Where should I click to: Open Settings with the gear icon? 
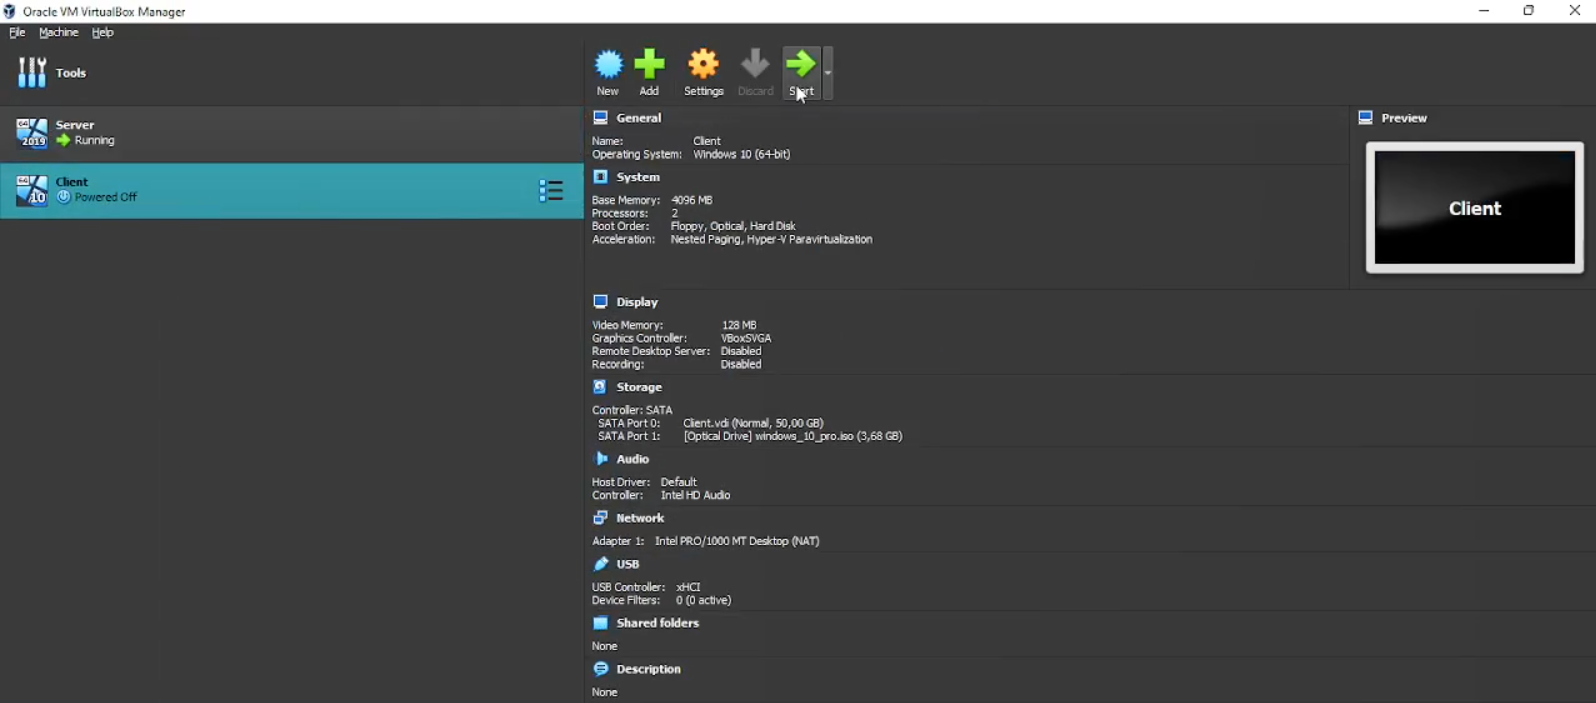tap(703, 71)
